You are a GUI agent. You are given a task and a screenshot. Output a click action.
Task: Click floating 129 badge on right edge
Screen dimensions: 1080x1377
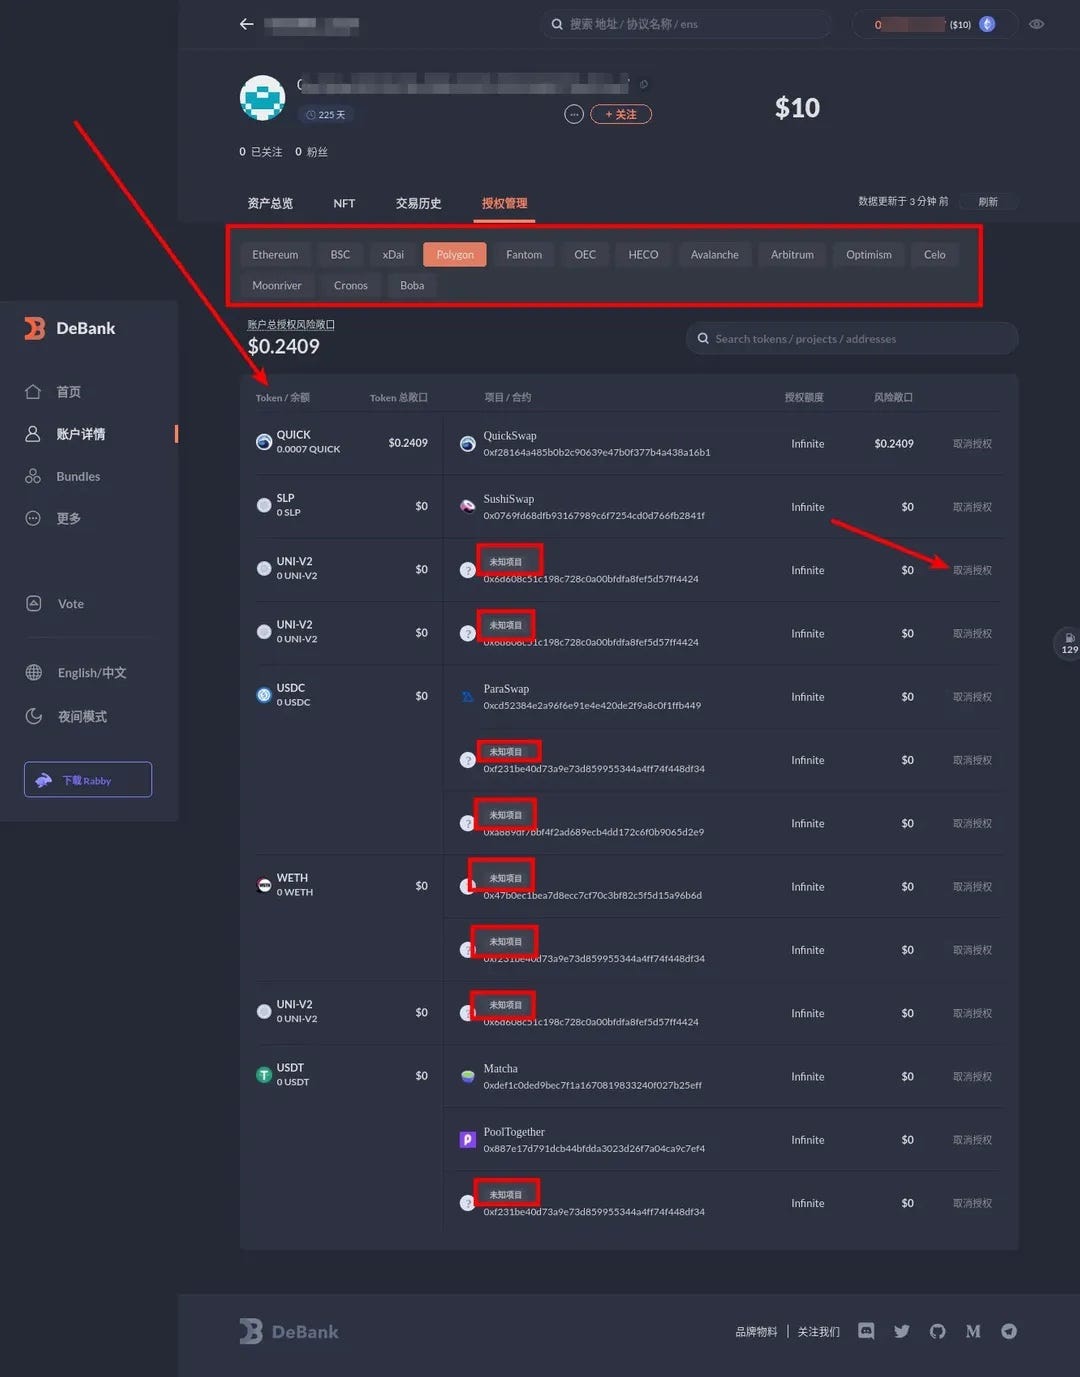(x=1068, y=643)
